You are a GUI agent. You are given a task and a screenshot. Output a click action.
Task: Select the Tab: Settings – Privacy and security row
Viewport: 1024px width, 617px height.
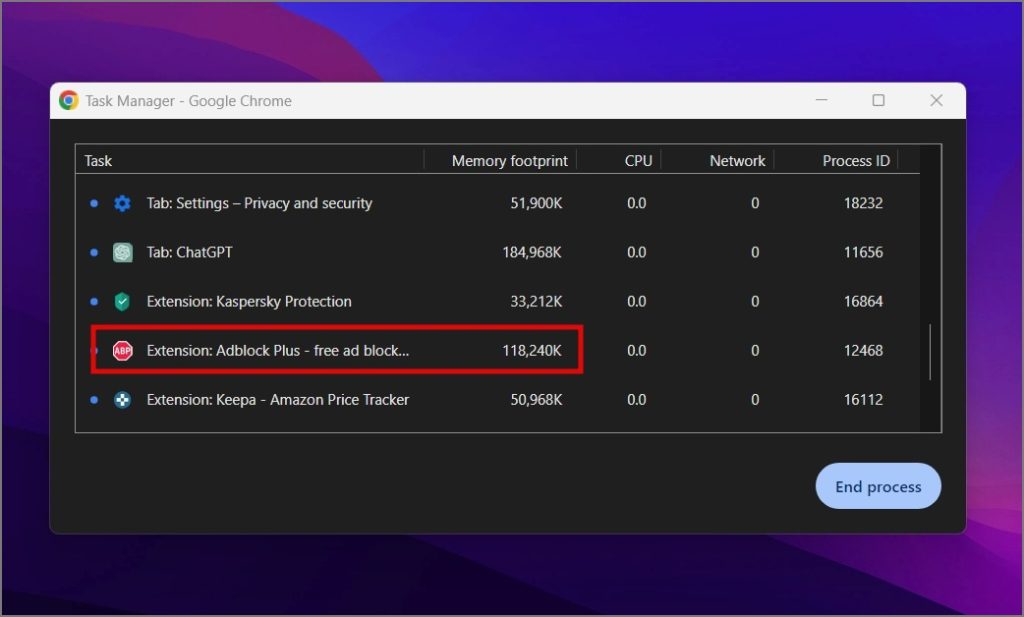click(x=498, y=203)
